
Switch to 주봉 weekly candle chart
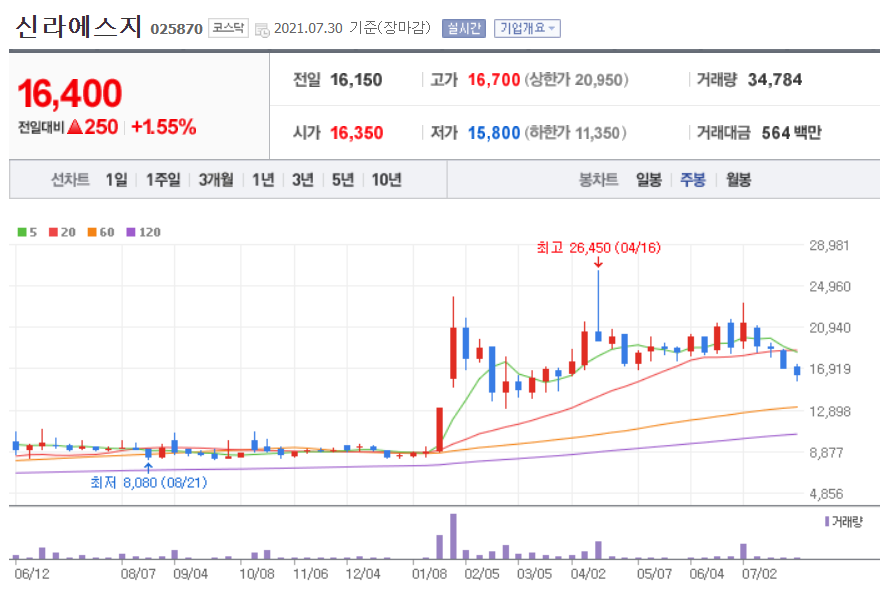(693, 180)
